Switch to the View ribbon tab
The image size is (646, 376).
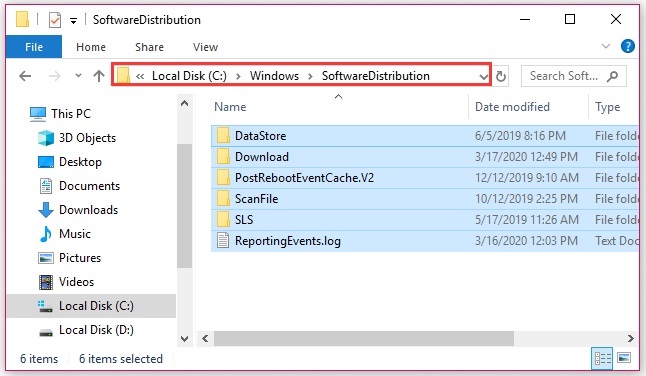click(x=205, y=47)
